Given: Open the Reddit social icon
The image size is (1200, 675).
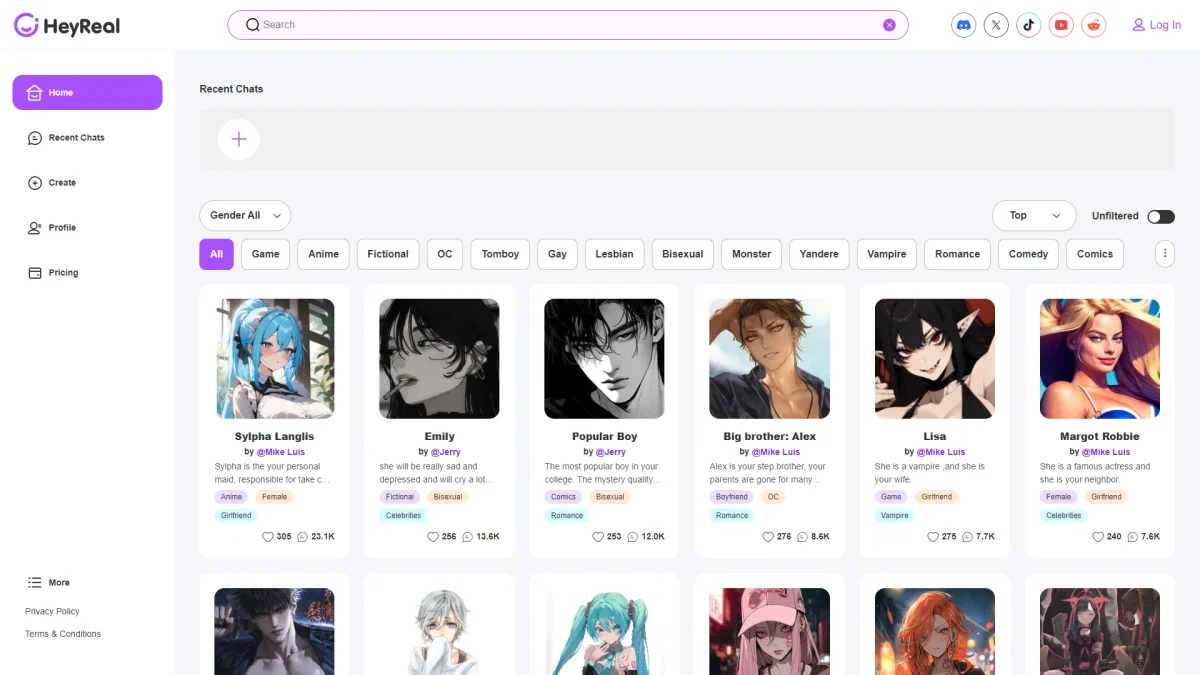Looking at the screenshot, I should coord(1094,25).
